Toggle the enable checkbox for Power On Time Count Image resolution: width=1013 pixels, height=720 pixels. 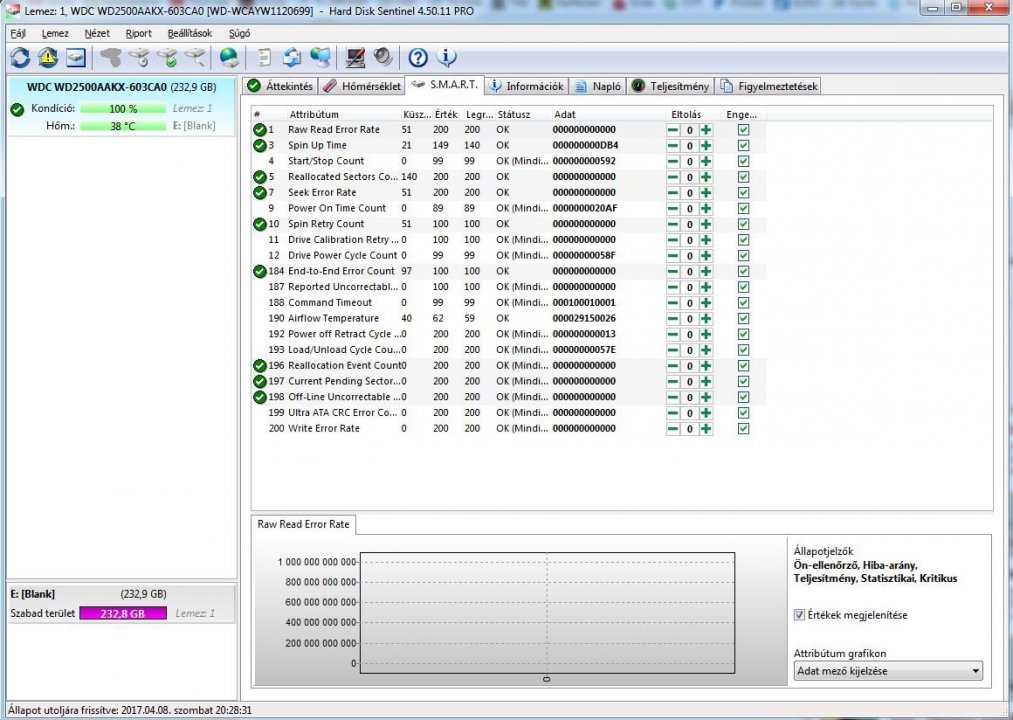(743, 208)
